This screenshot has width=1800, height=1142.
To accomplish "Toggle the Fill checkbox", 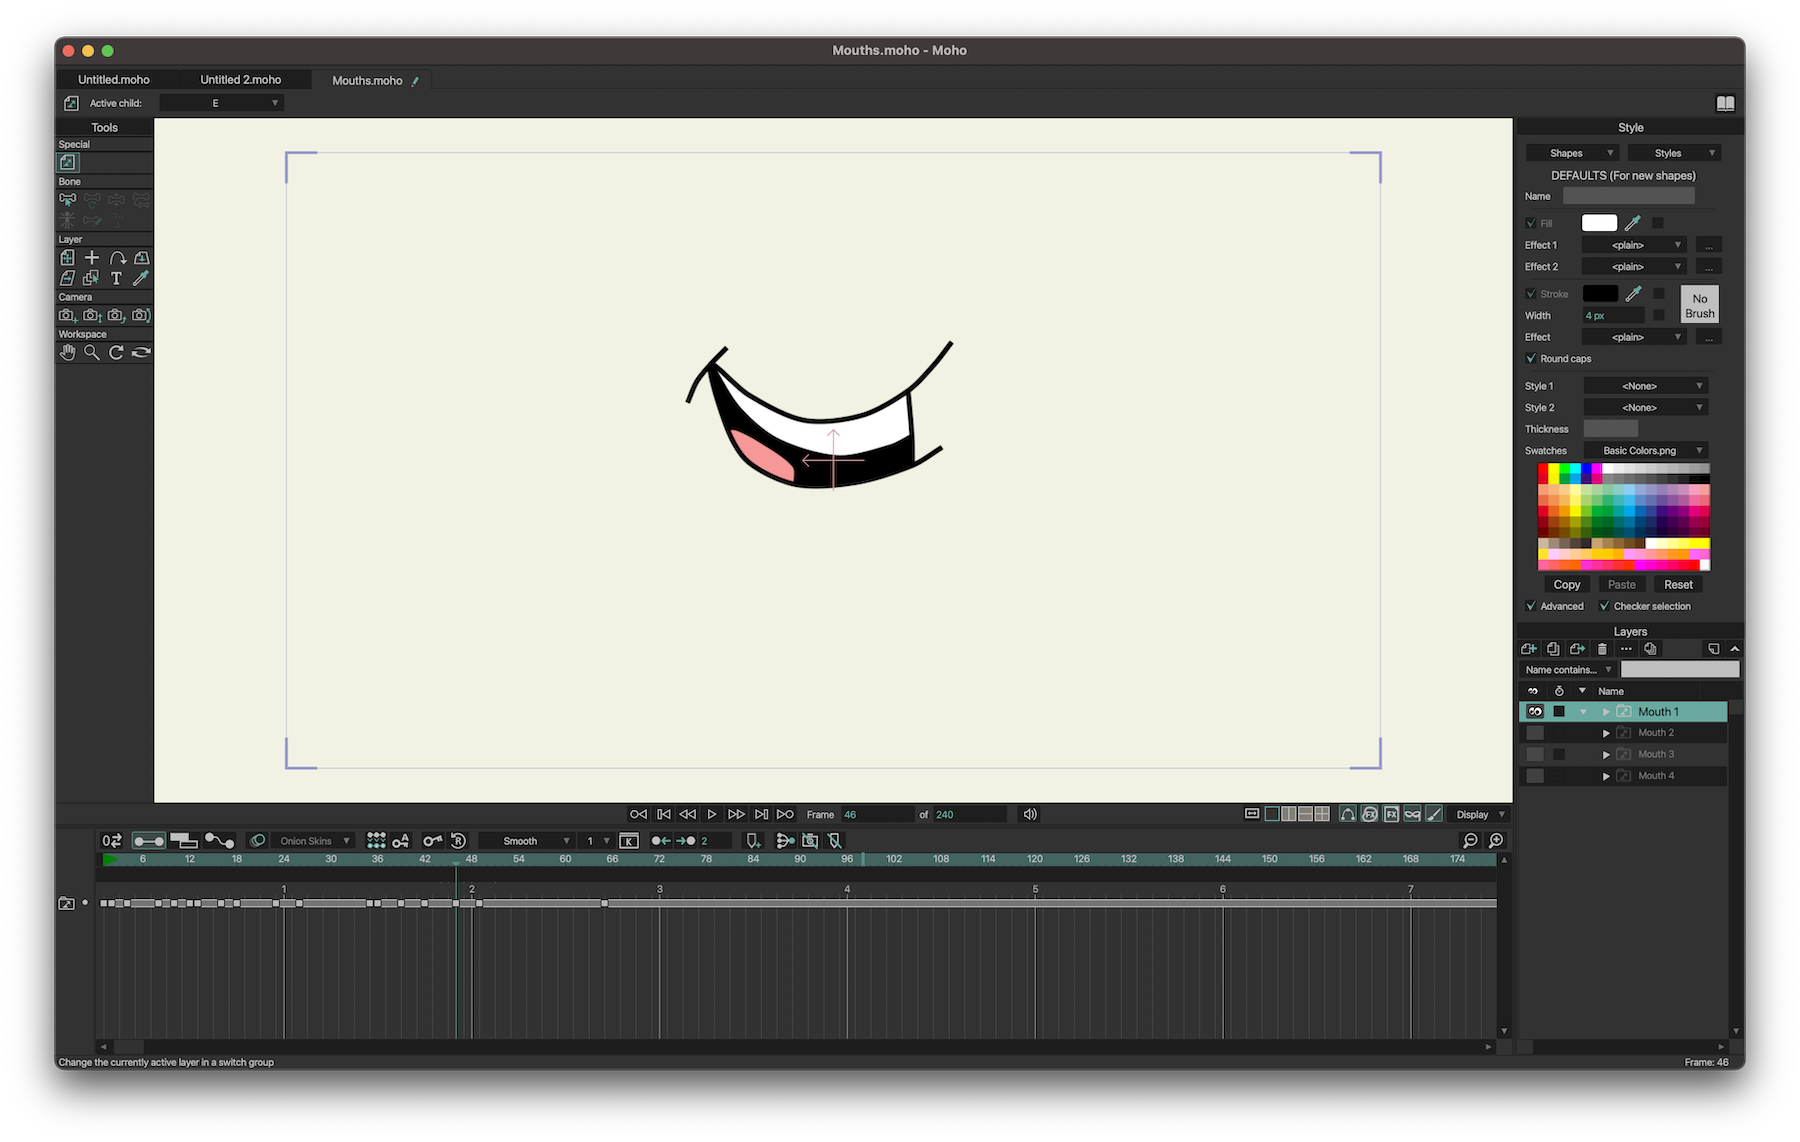I will (1531, 223).
